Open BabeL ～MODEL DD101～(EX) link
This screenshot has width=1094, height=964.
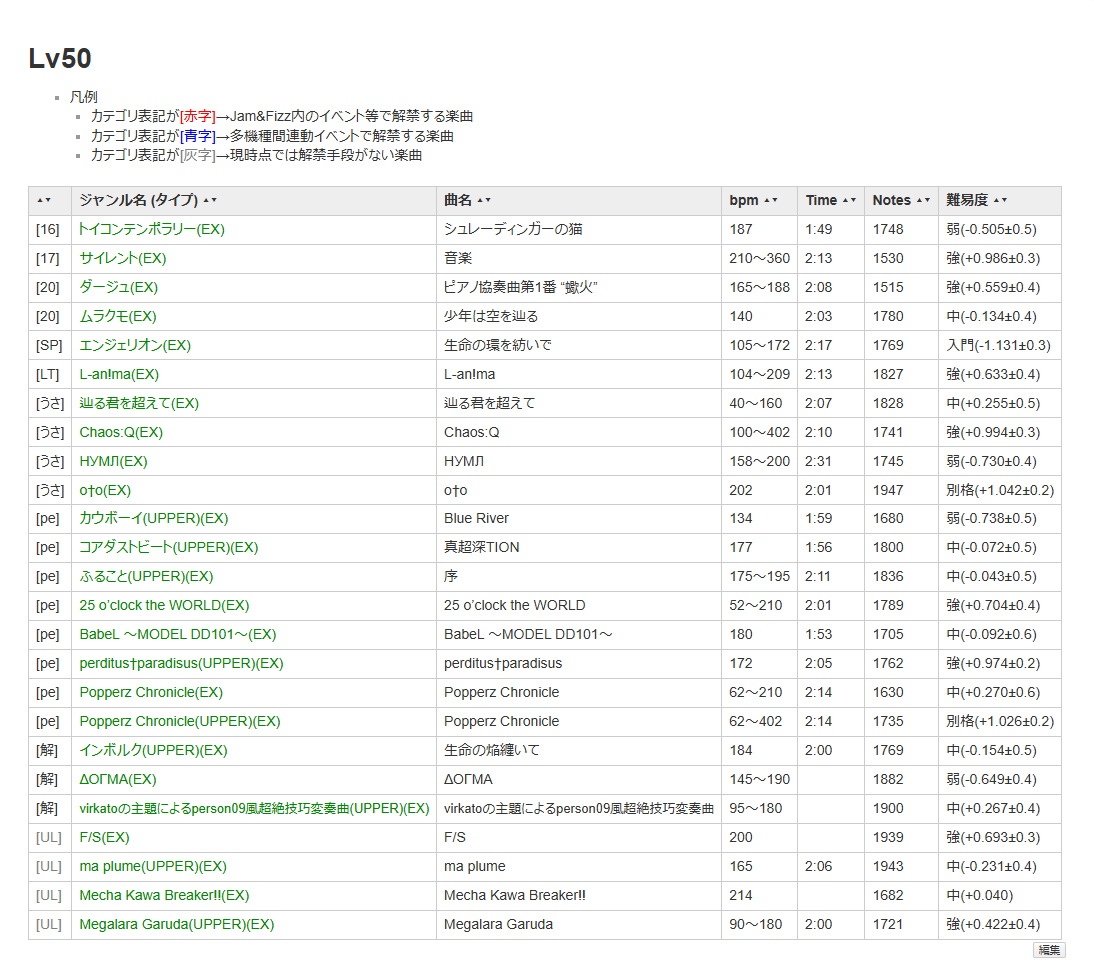pyautogui.click(x=178, y=635)
